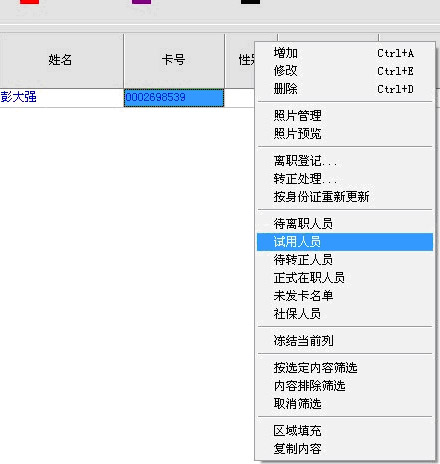This screenshot has width=440, height=464.
Task: Select 增加 from the context menu
Action: [x=345, y=53]
